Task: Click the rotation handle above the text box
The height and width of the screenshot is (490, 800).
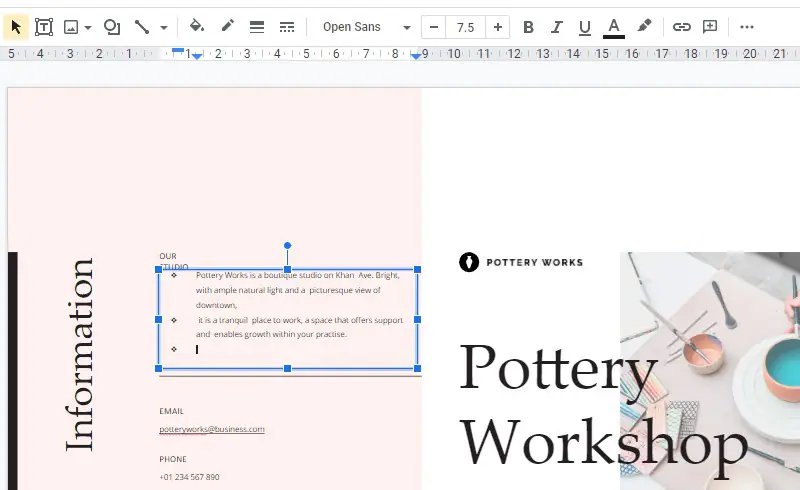Action: pos(287,246)
